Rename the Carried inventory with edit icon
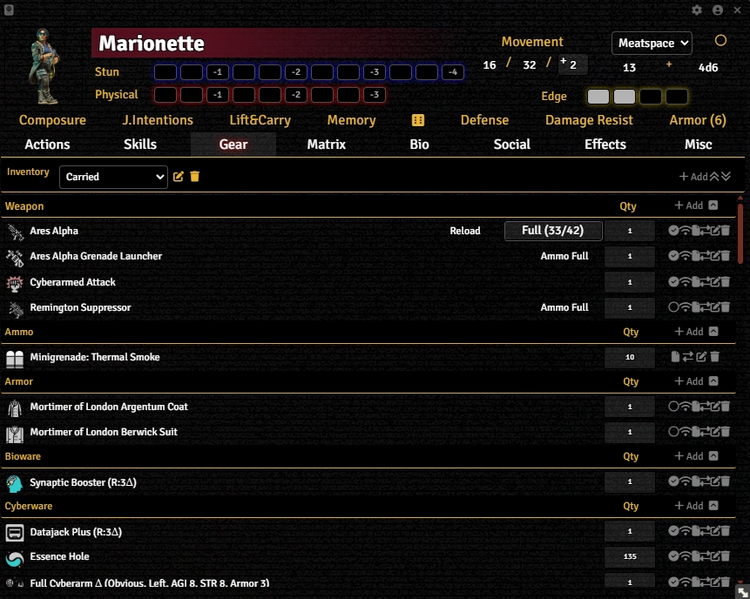The height and width of the screenshot is (599, 750). [x=179, y=177]
